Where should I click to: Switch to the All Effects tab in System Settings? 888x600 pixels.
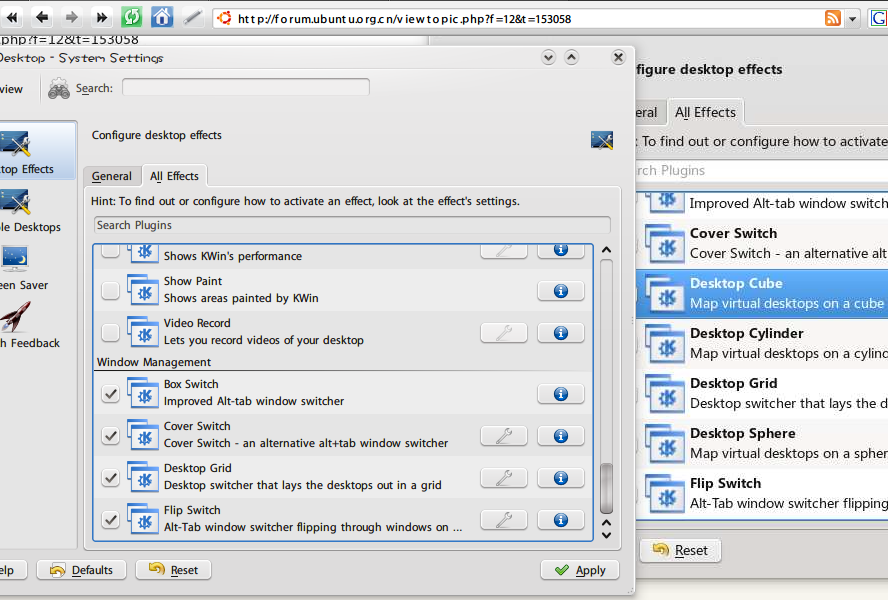point(174,176)
